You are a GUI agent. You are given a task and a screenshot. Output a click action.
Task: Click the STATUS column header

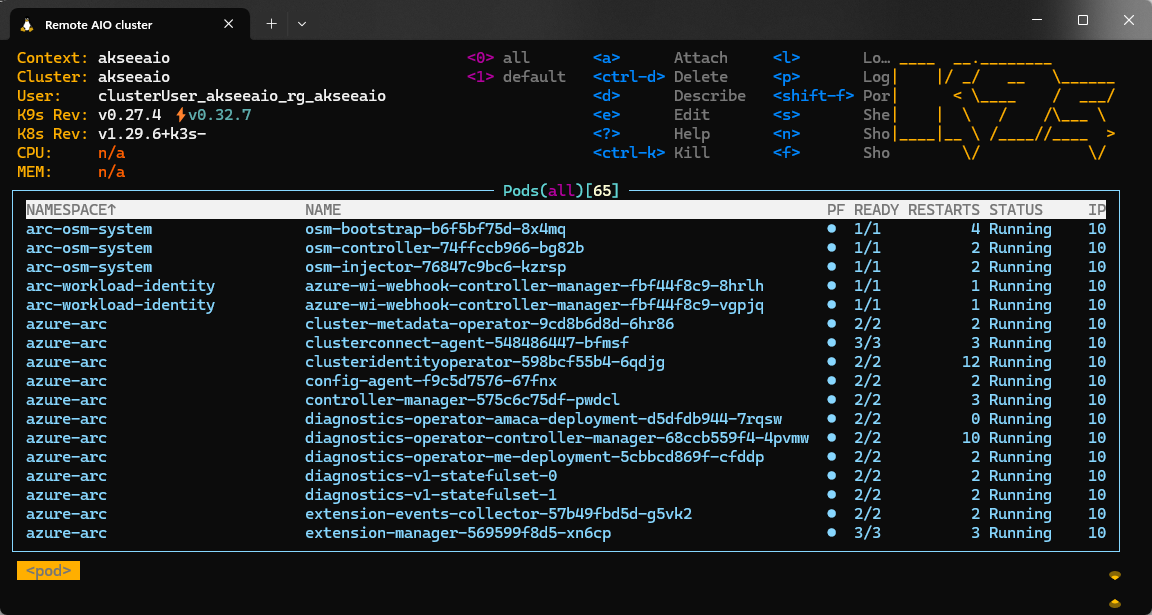pyautogui.click(x=1016, y=209)
